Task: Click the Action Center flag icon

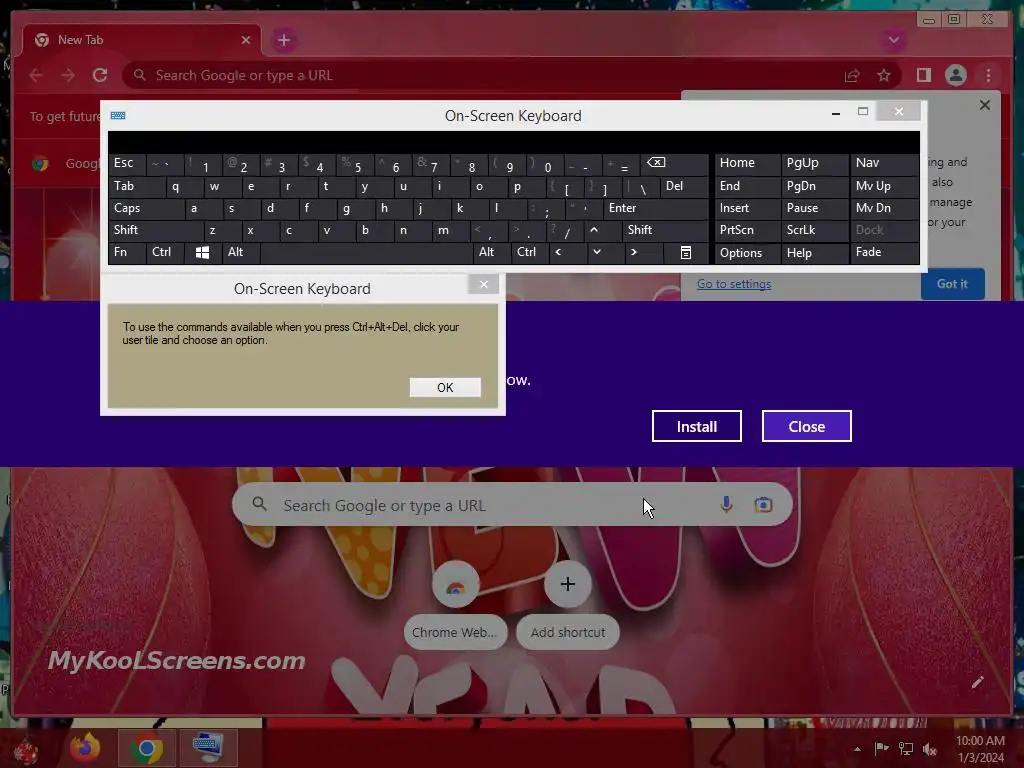Action: click(x=881, y=749)
